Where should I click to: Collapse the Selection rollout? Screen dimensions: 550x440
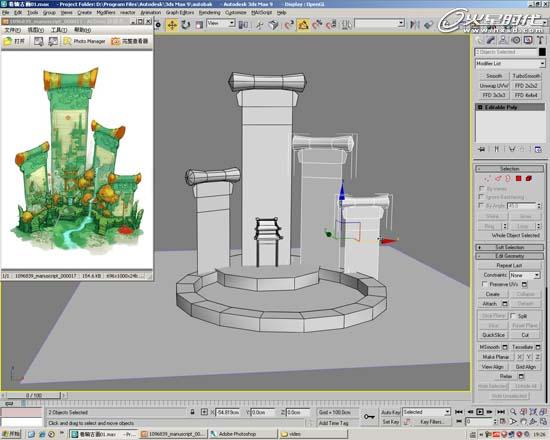click(x=509, y=169)
